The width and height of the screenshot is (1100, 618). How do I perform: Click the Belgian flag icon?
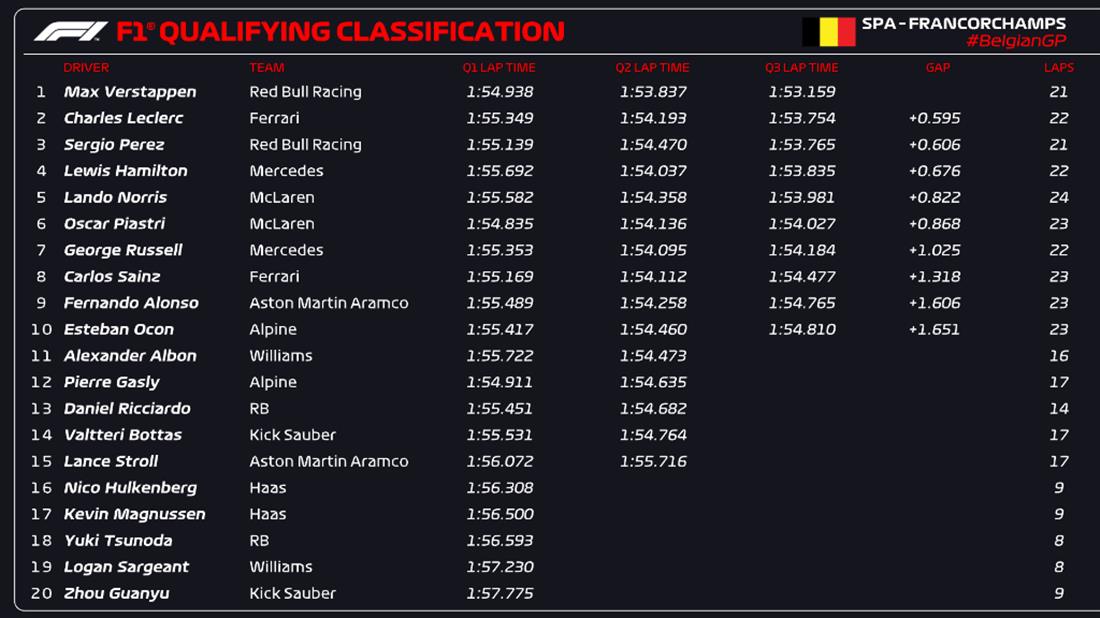pos(829,32)
